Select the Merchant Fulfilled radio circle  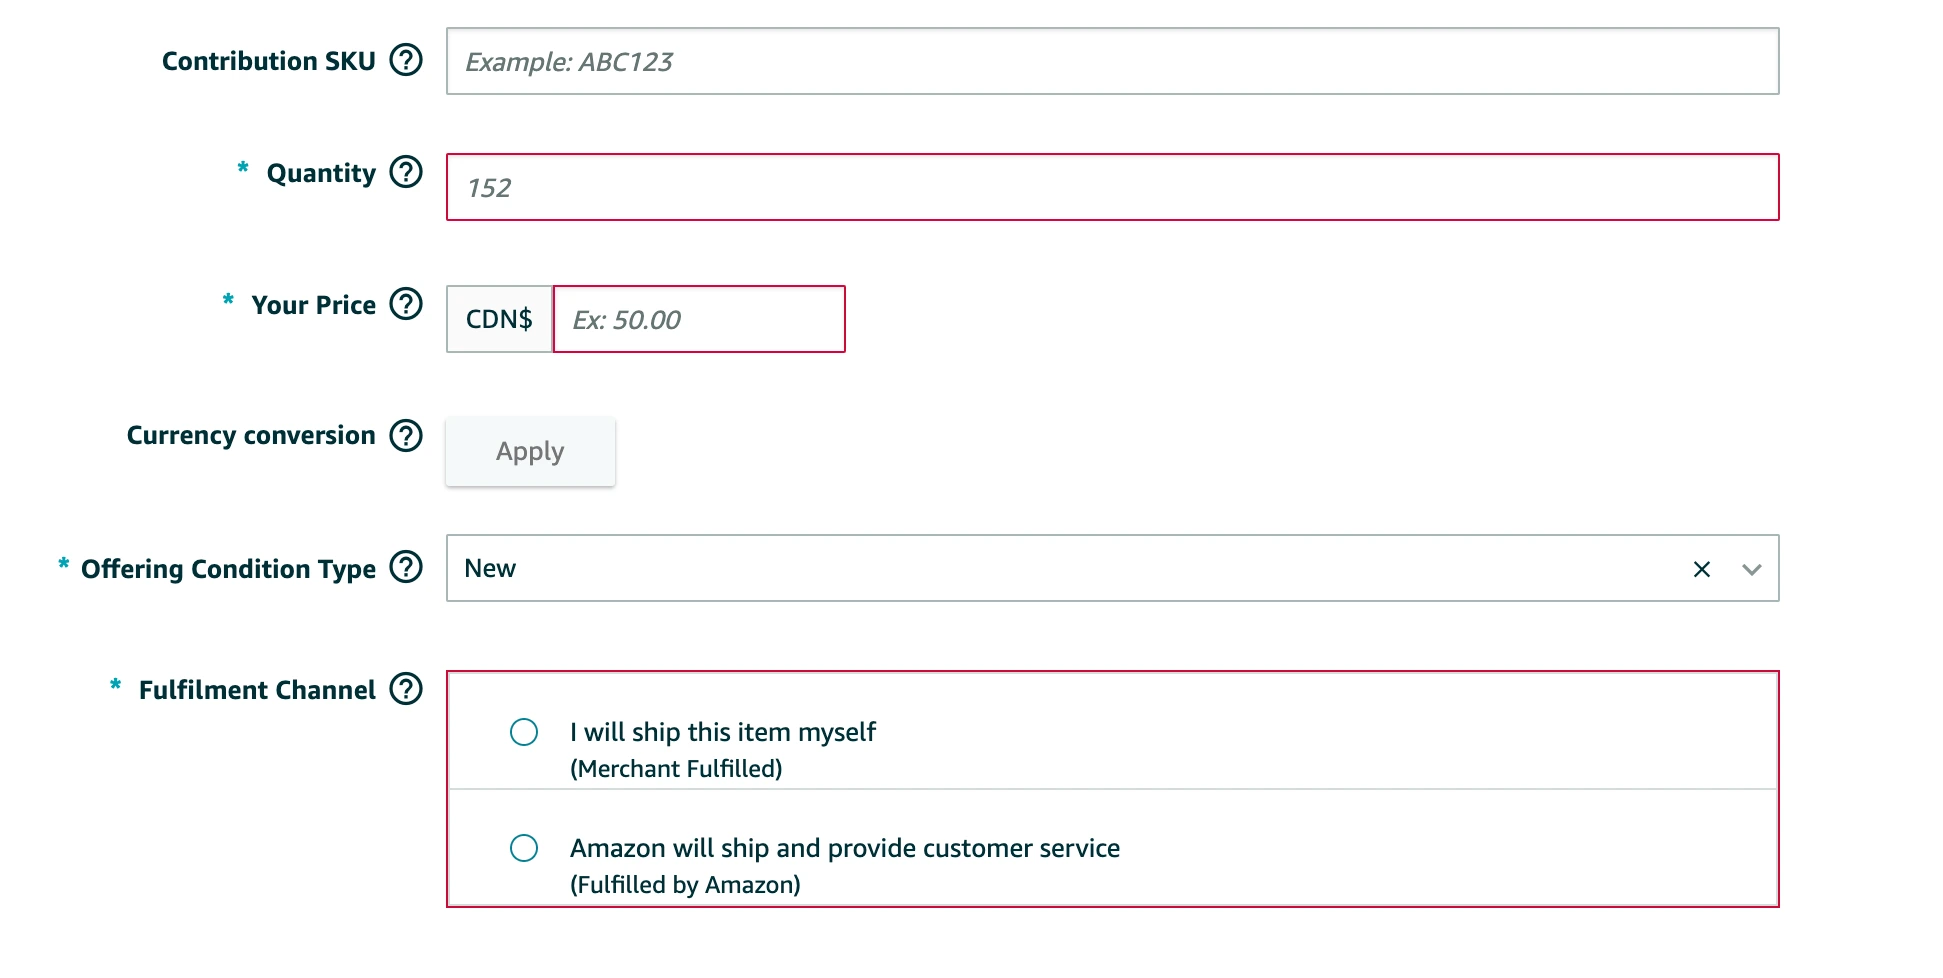[x=524, y=732]
